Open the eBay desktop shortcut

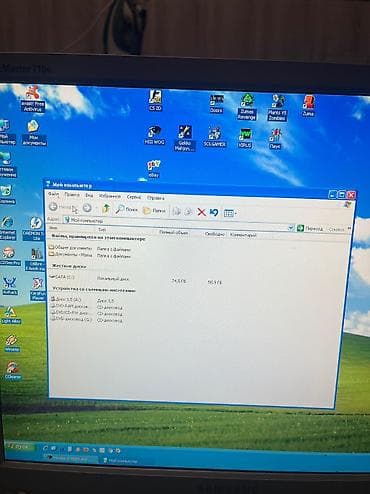[x=154, y=169]
